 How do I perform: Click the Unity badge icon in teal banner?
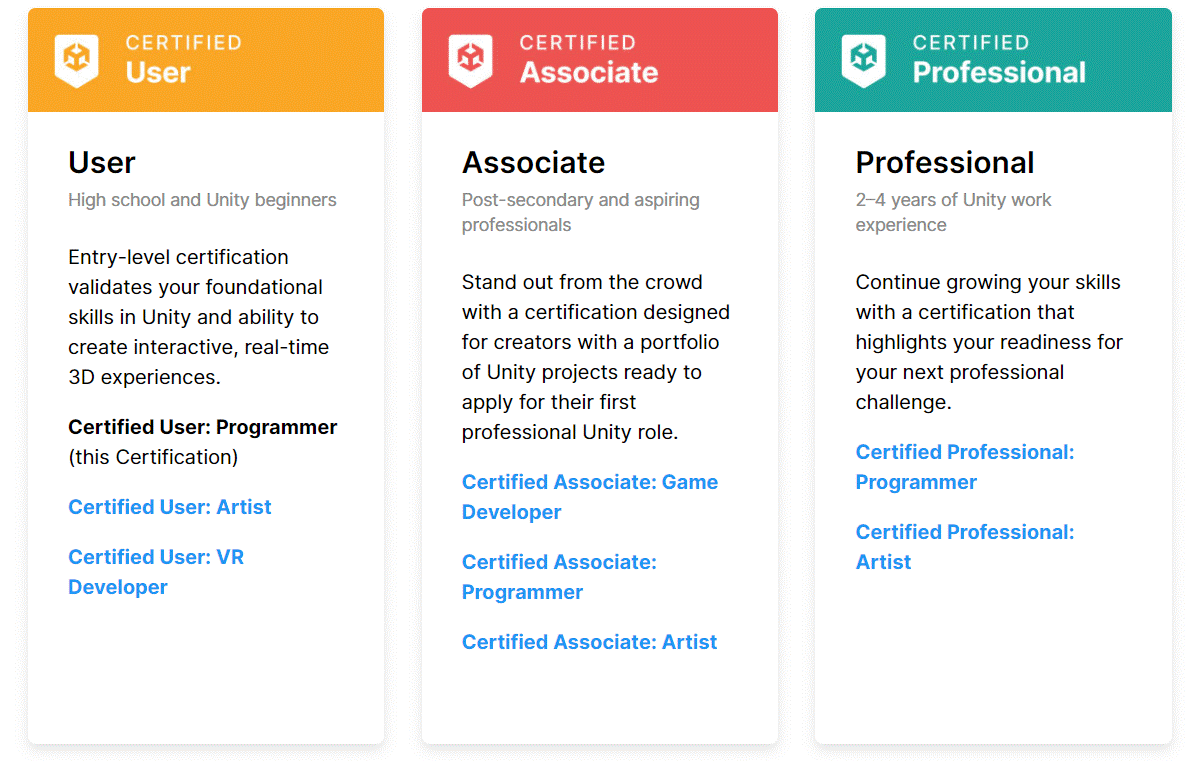point(863,60)
